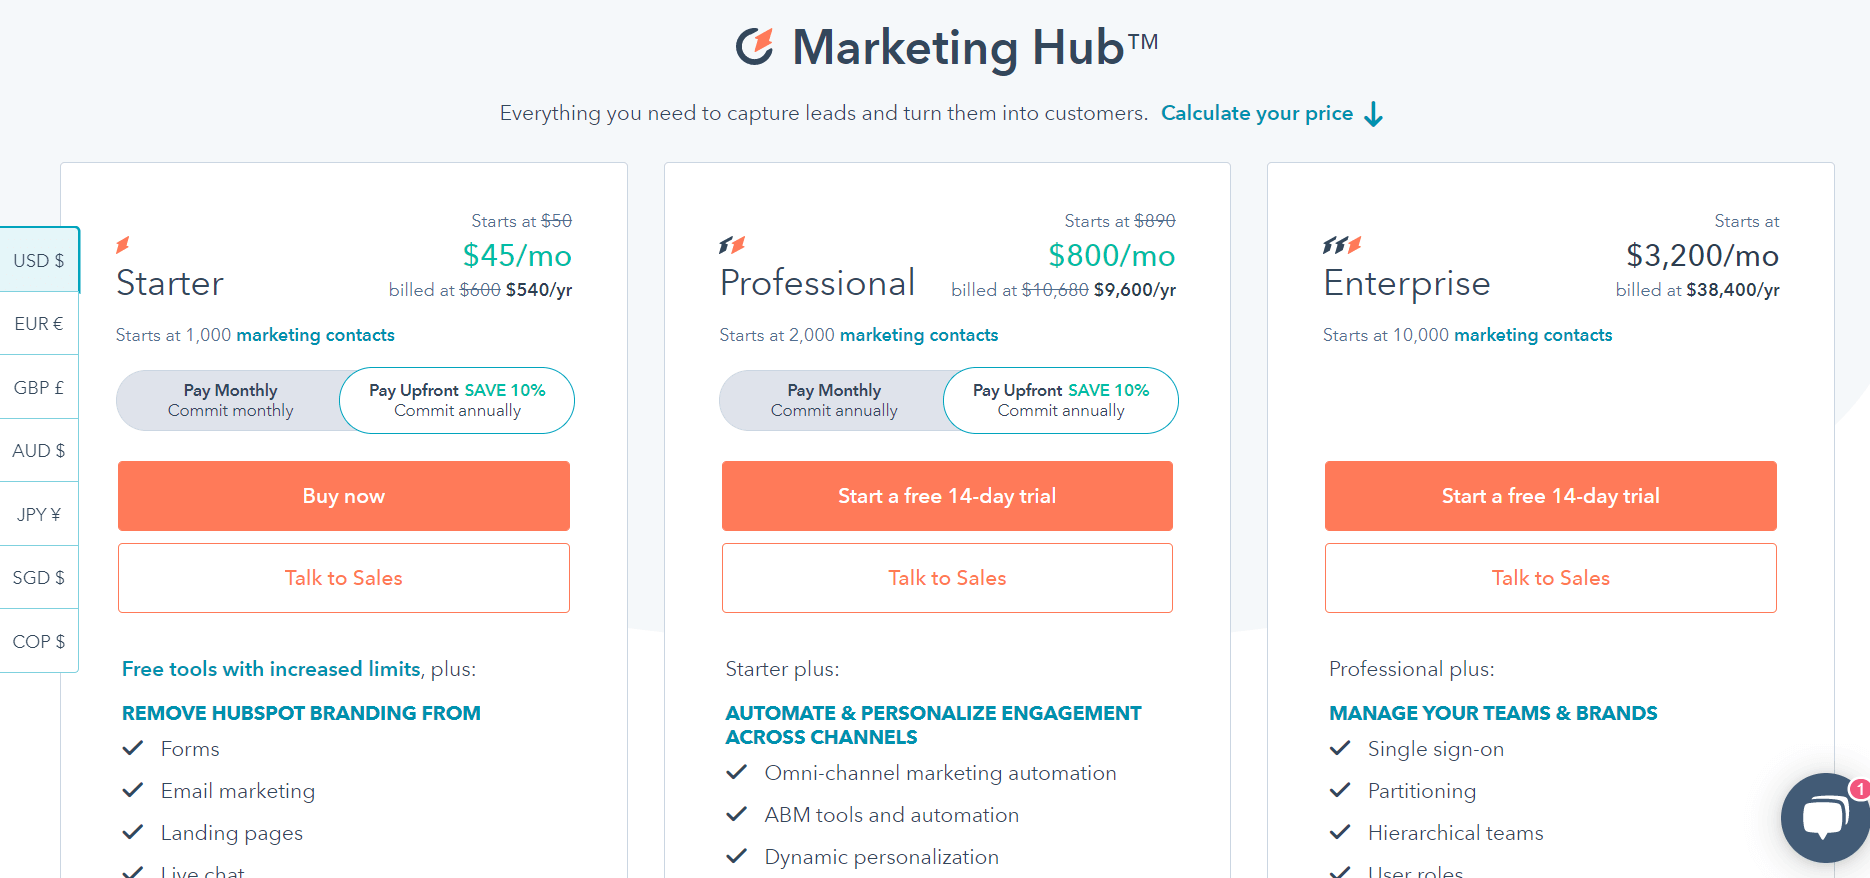Screen dimensions: 1870x878
Task: Click the checkmark next to Single sign-on
Action: click(x=1340, y=748)
